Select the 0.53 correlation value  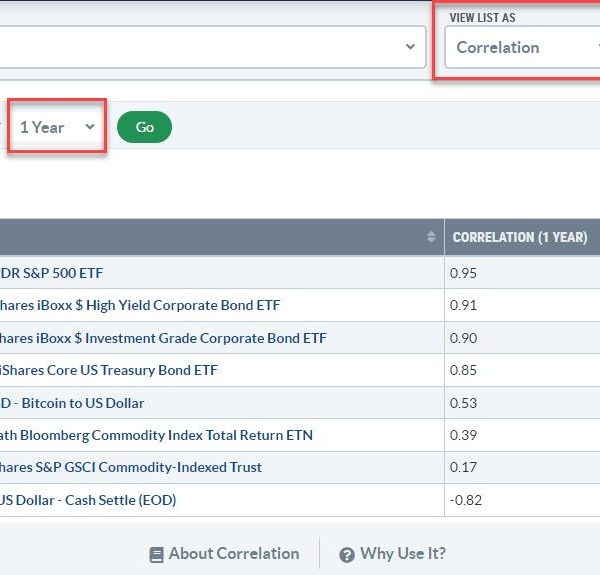tap(463, 403)
